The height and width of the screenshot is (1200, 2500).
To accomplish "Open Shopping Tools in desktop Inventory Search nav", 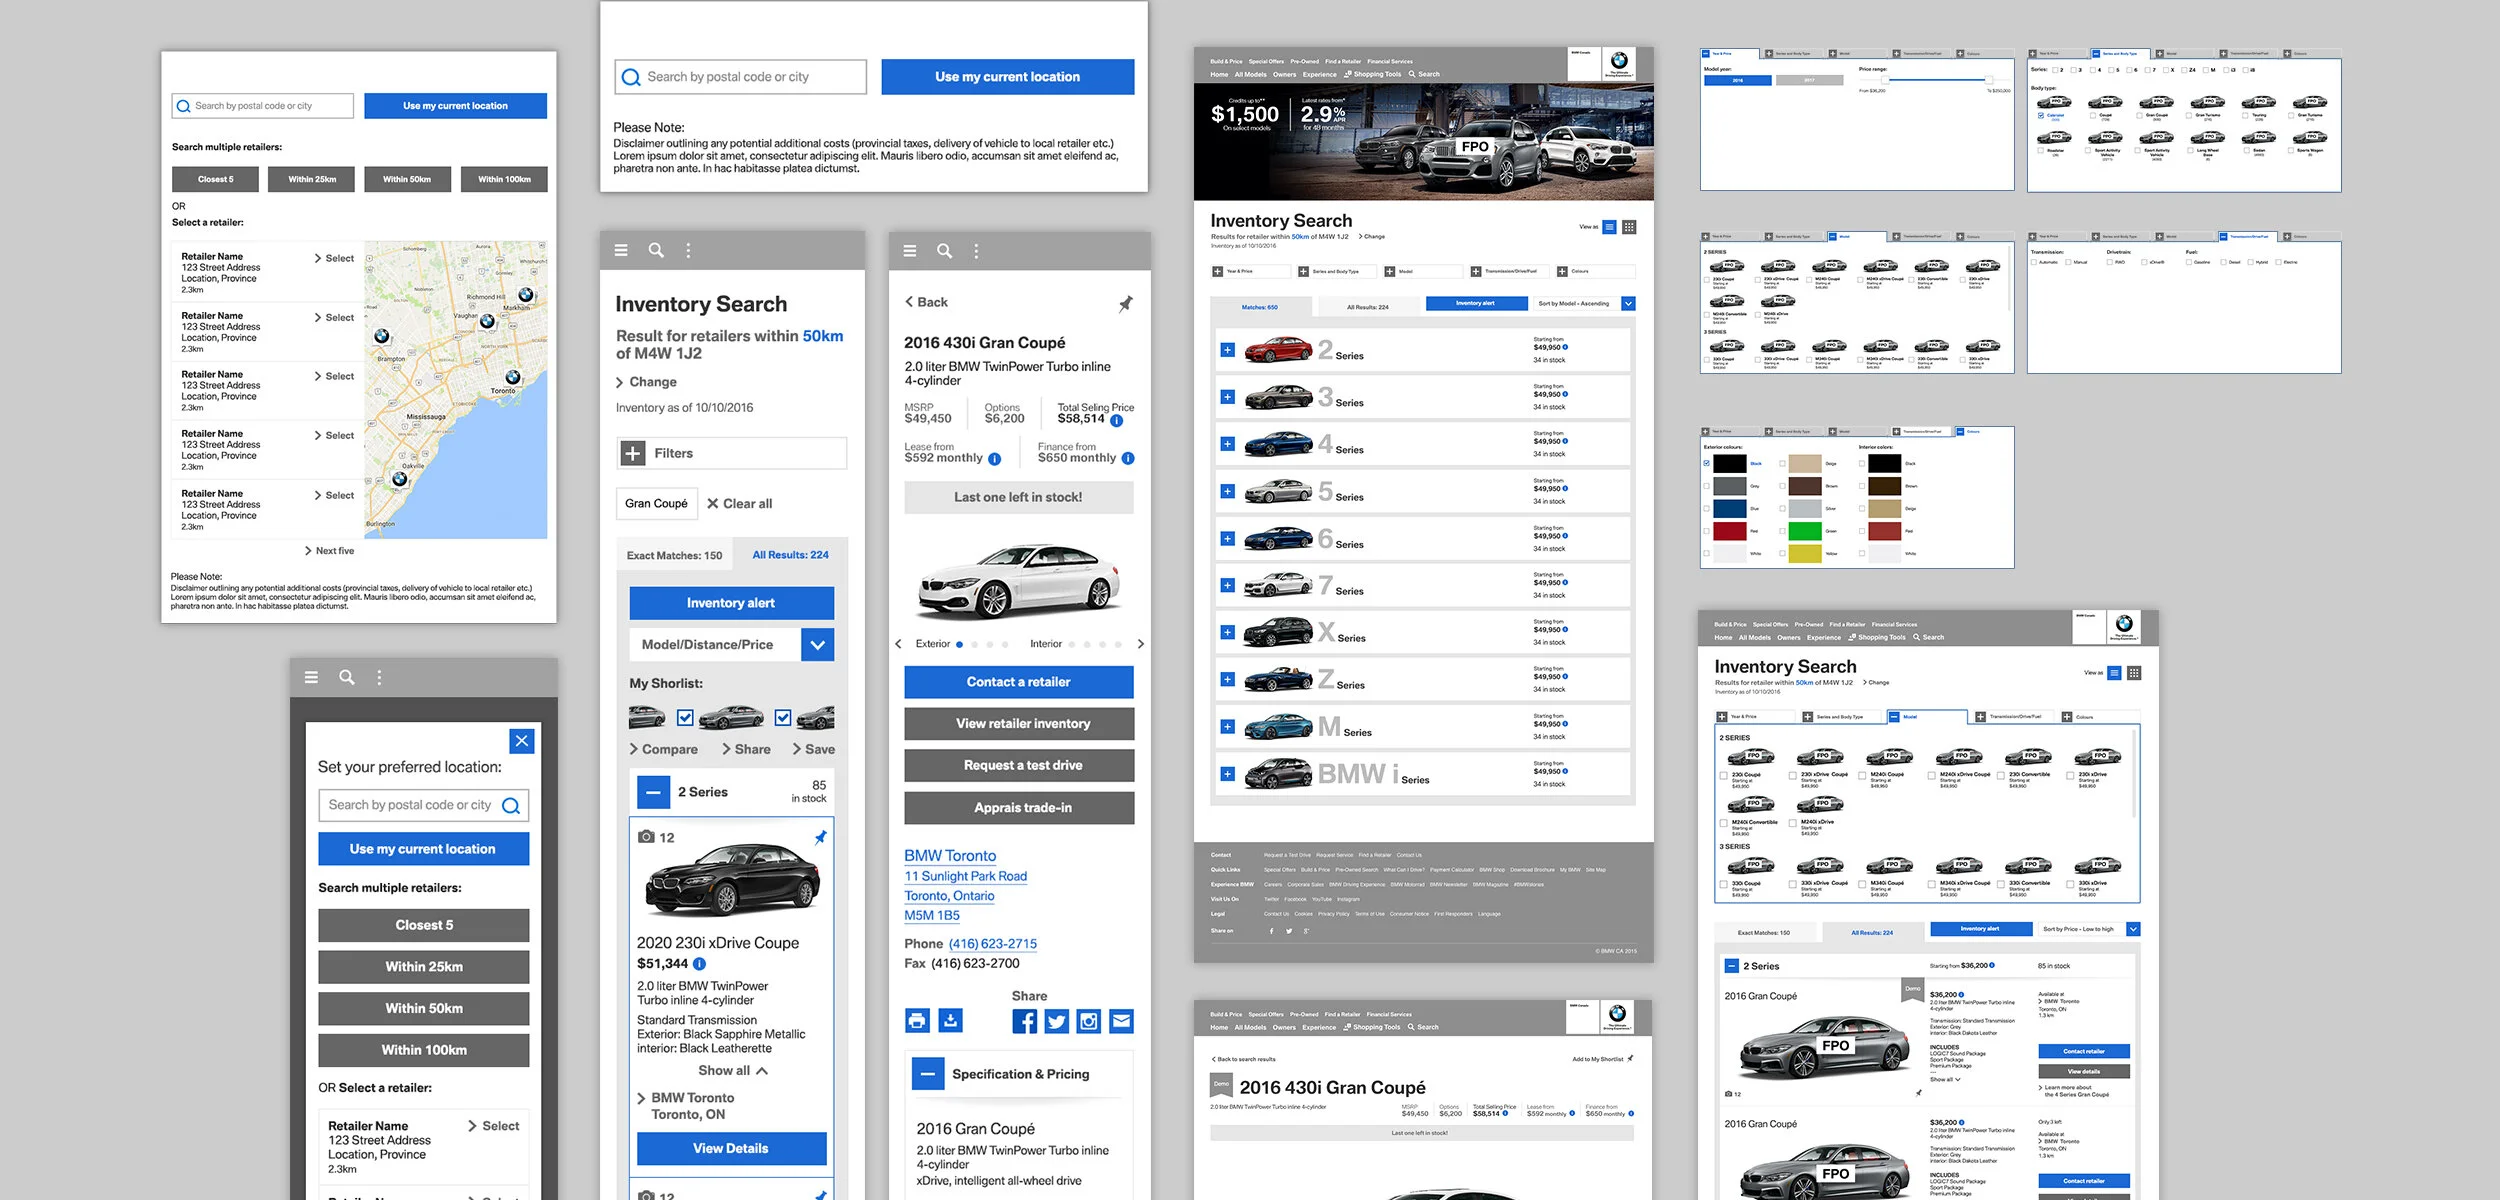I will click(x=1372, y=74).
